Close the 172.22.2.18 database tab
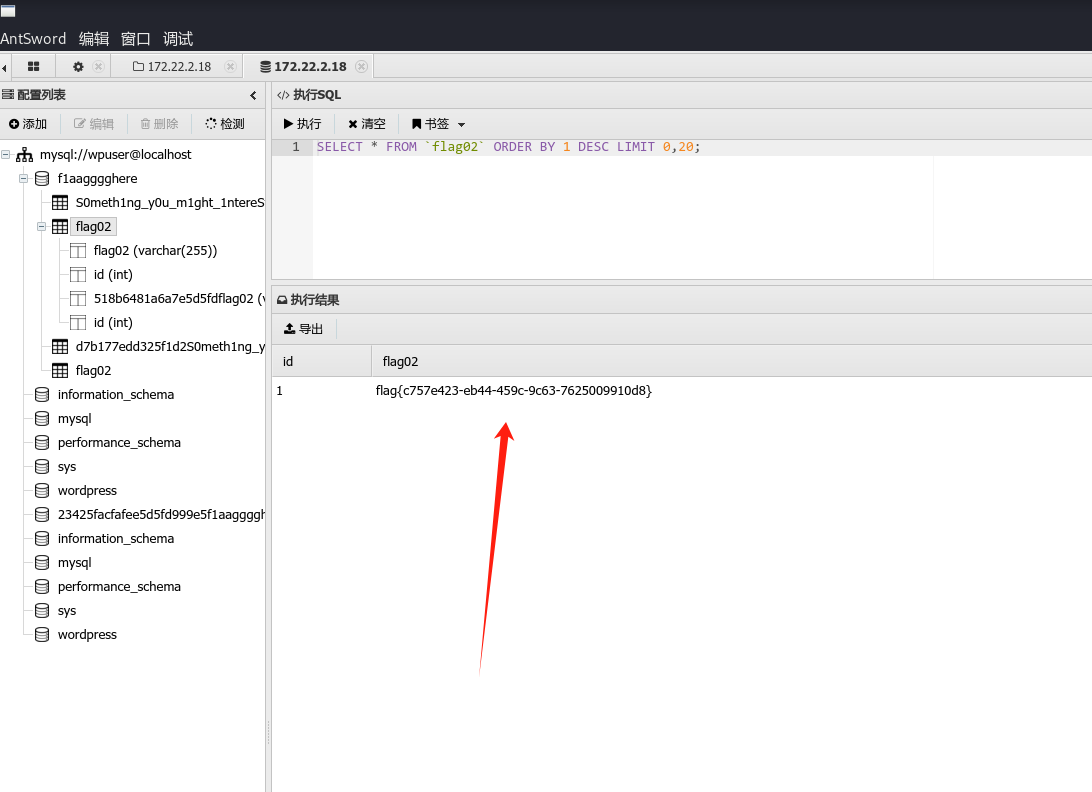The width and height of the screenshot is (1092, 792). click(361, 67)
